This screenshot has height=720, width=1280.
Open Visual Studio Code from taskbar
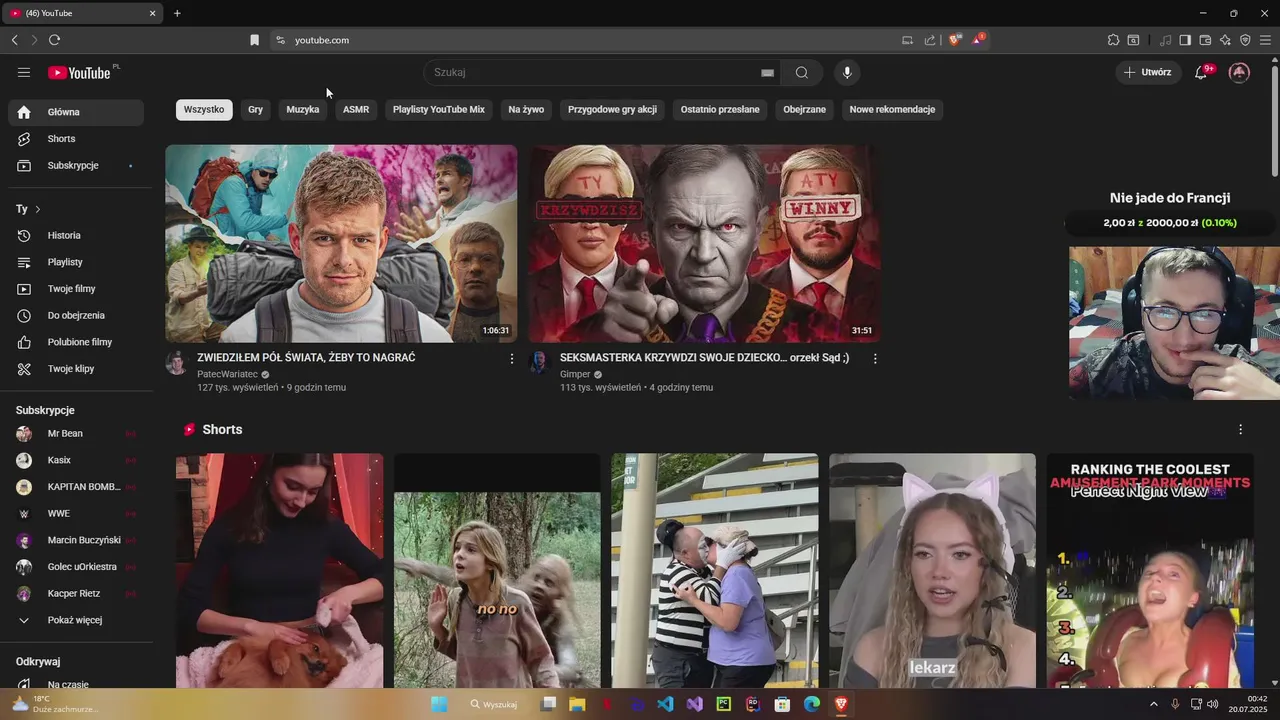tap(665, 704)
